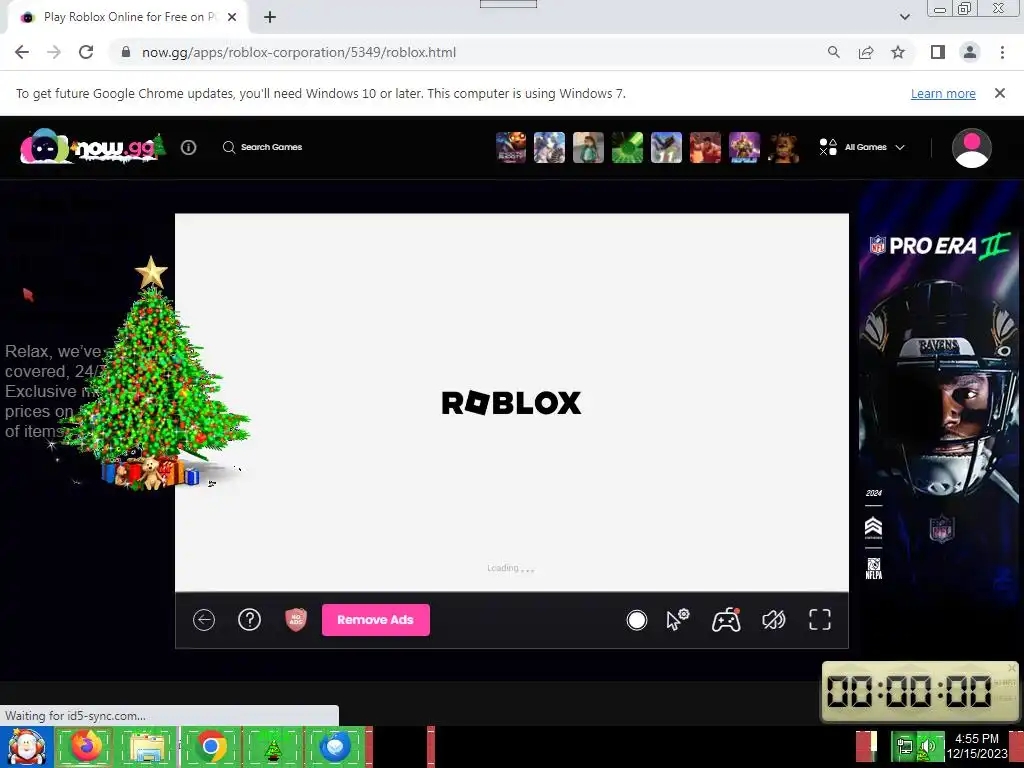Open the Freddy bear game thumbnail
Image resolution: width=1024 pixels, height=768 pixels.
coord(783,147)
